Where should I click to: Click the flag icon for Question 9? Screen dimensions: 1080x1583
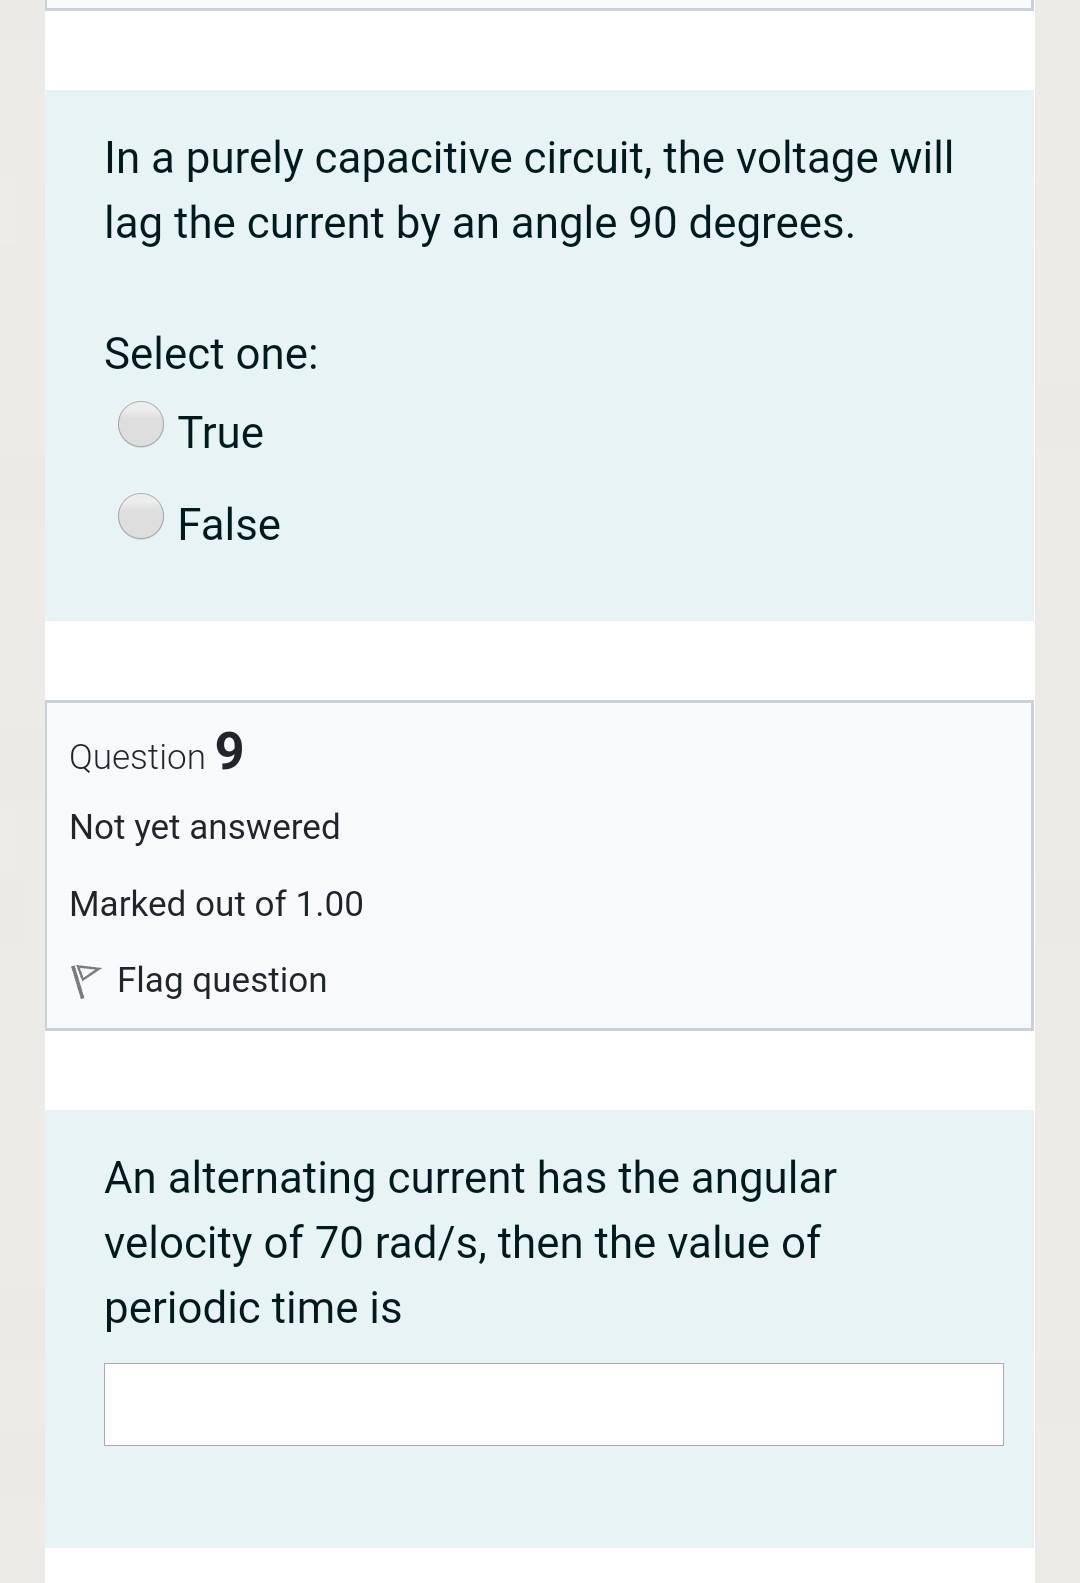[x=85, y=980]
